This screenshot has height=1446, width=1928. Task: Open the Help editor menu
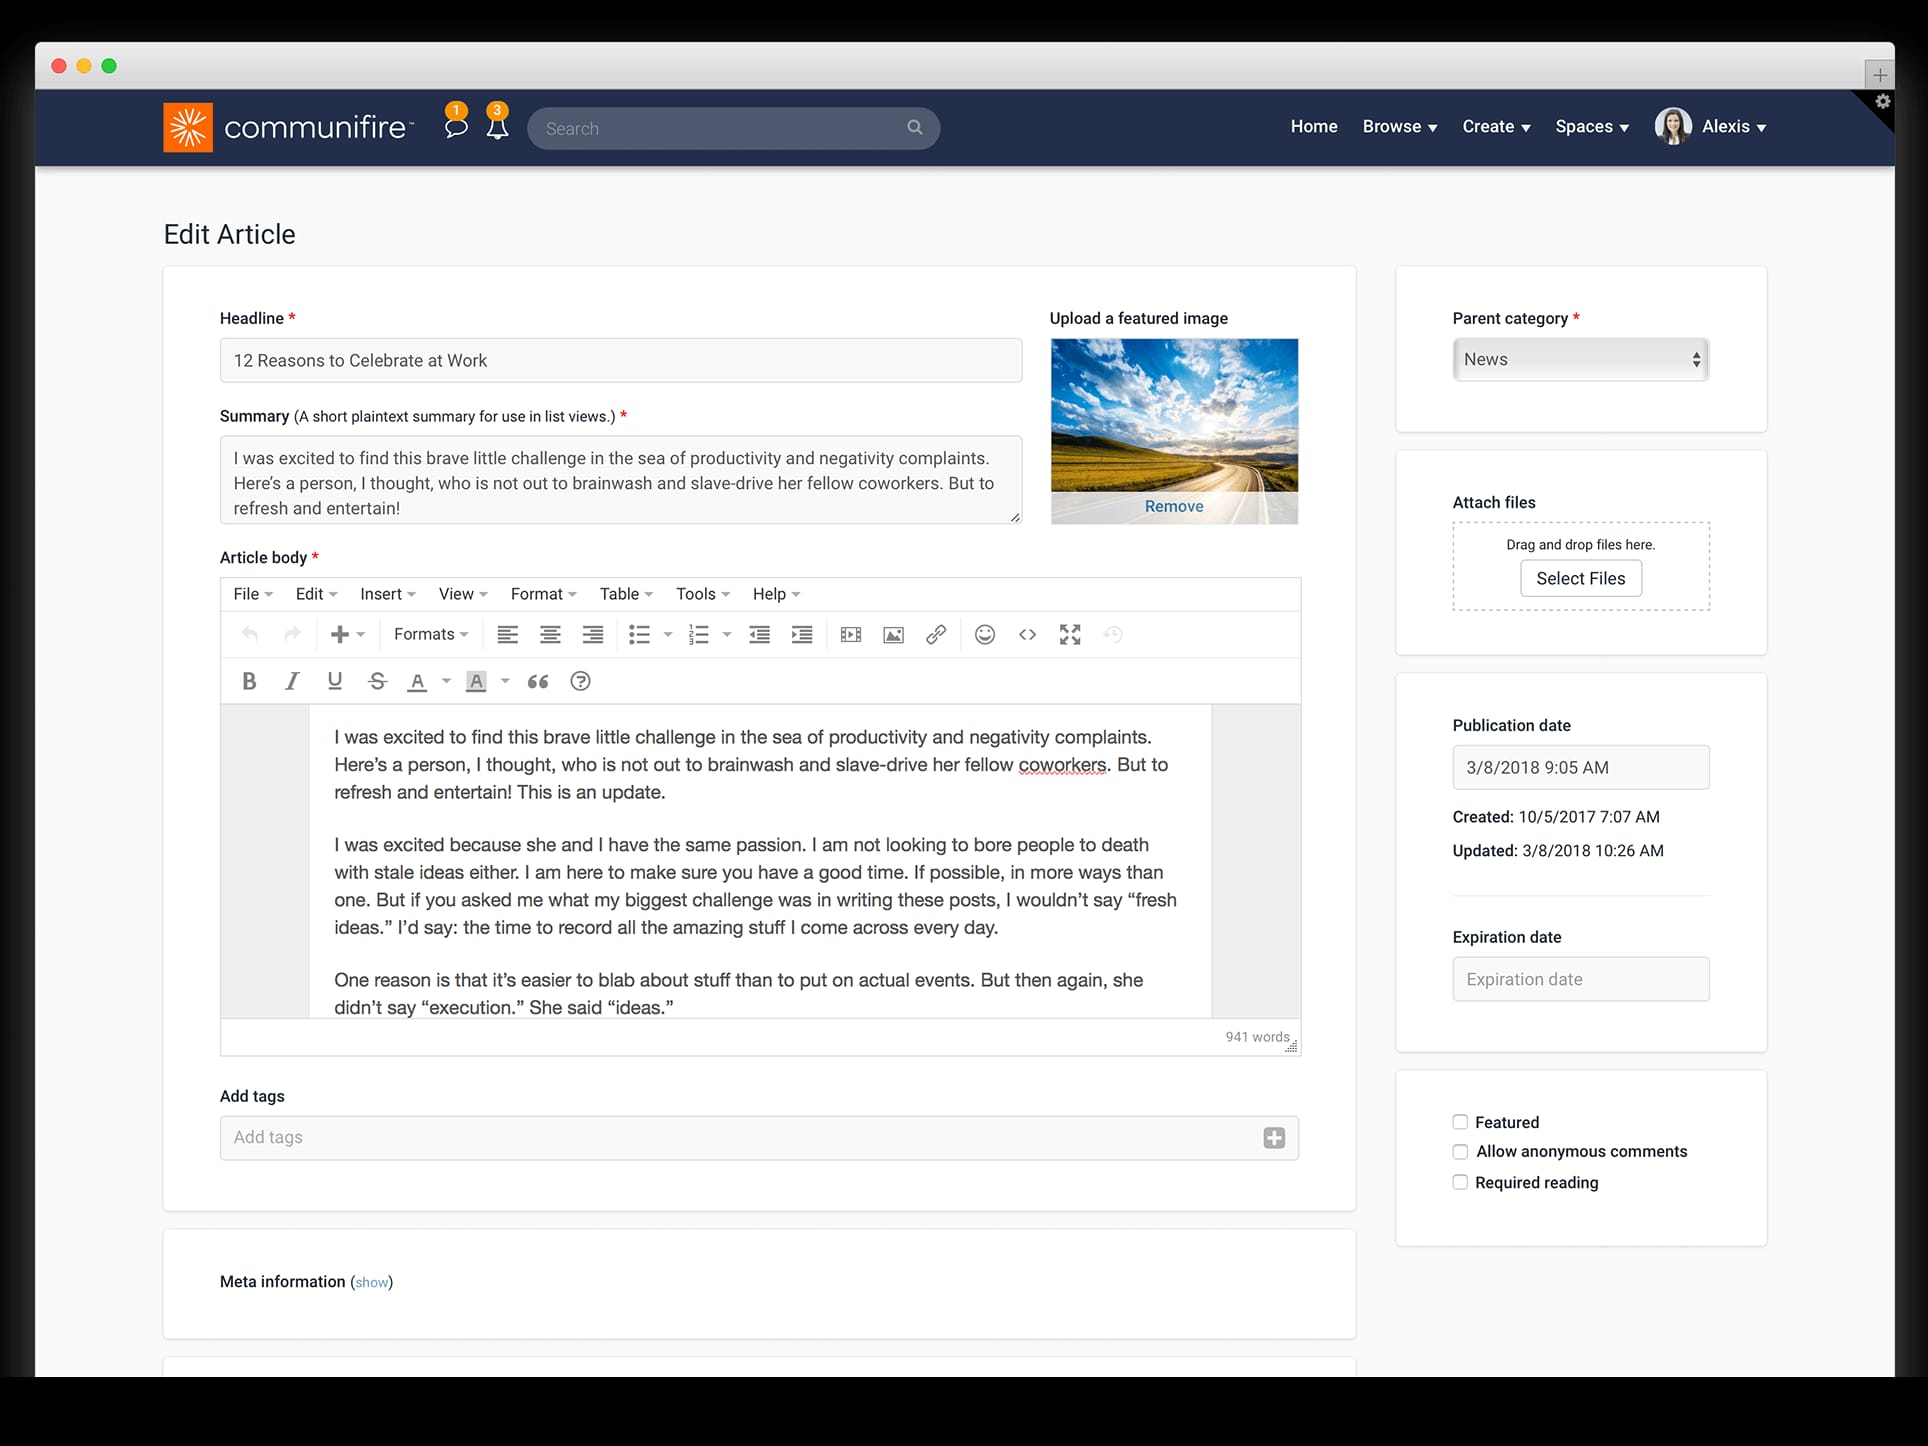click(x=776, y=594)
